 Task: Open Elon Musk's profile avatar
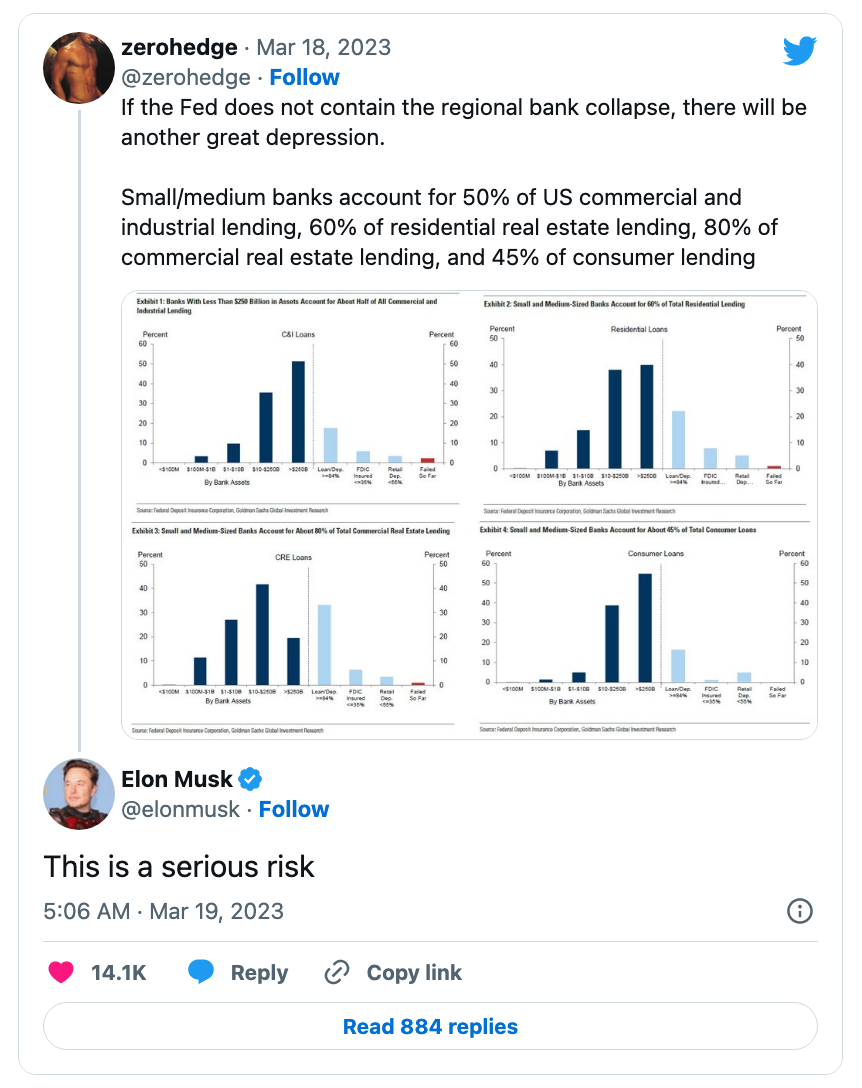(79, 794)
